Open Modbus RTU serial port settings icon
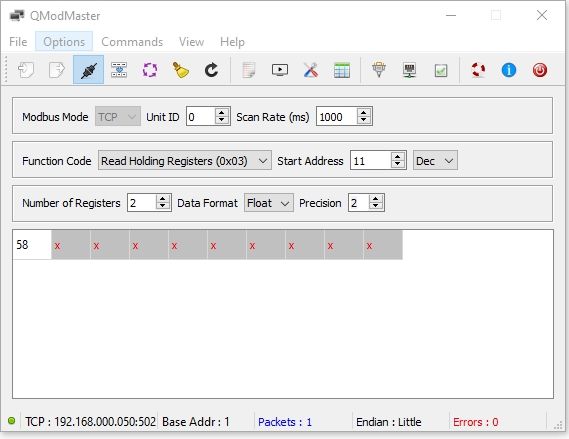The height and width of the screenshot is (439, 569). (379, 70)
